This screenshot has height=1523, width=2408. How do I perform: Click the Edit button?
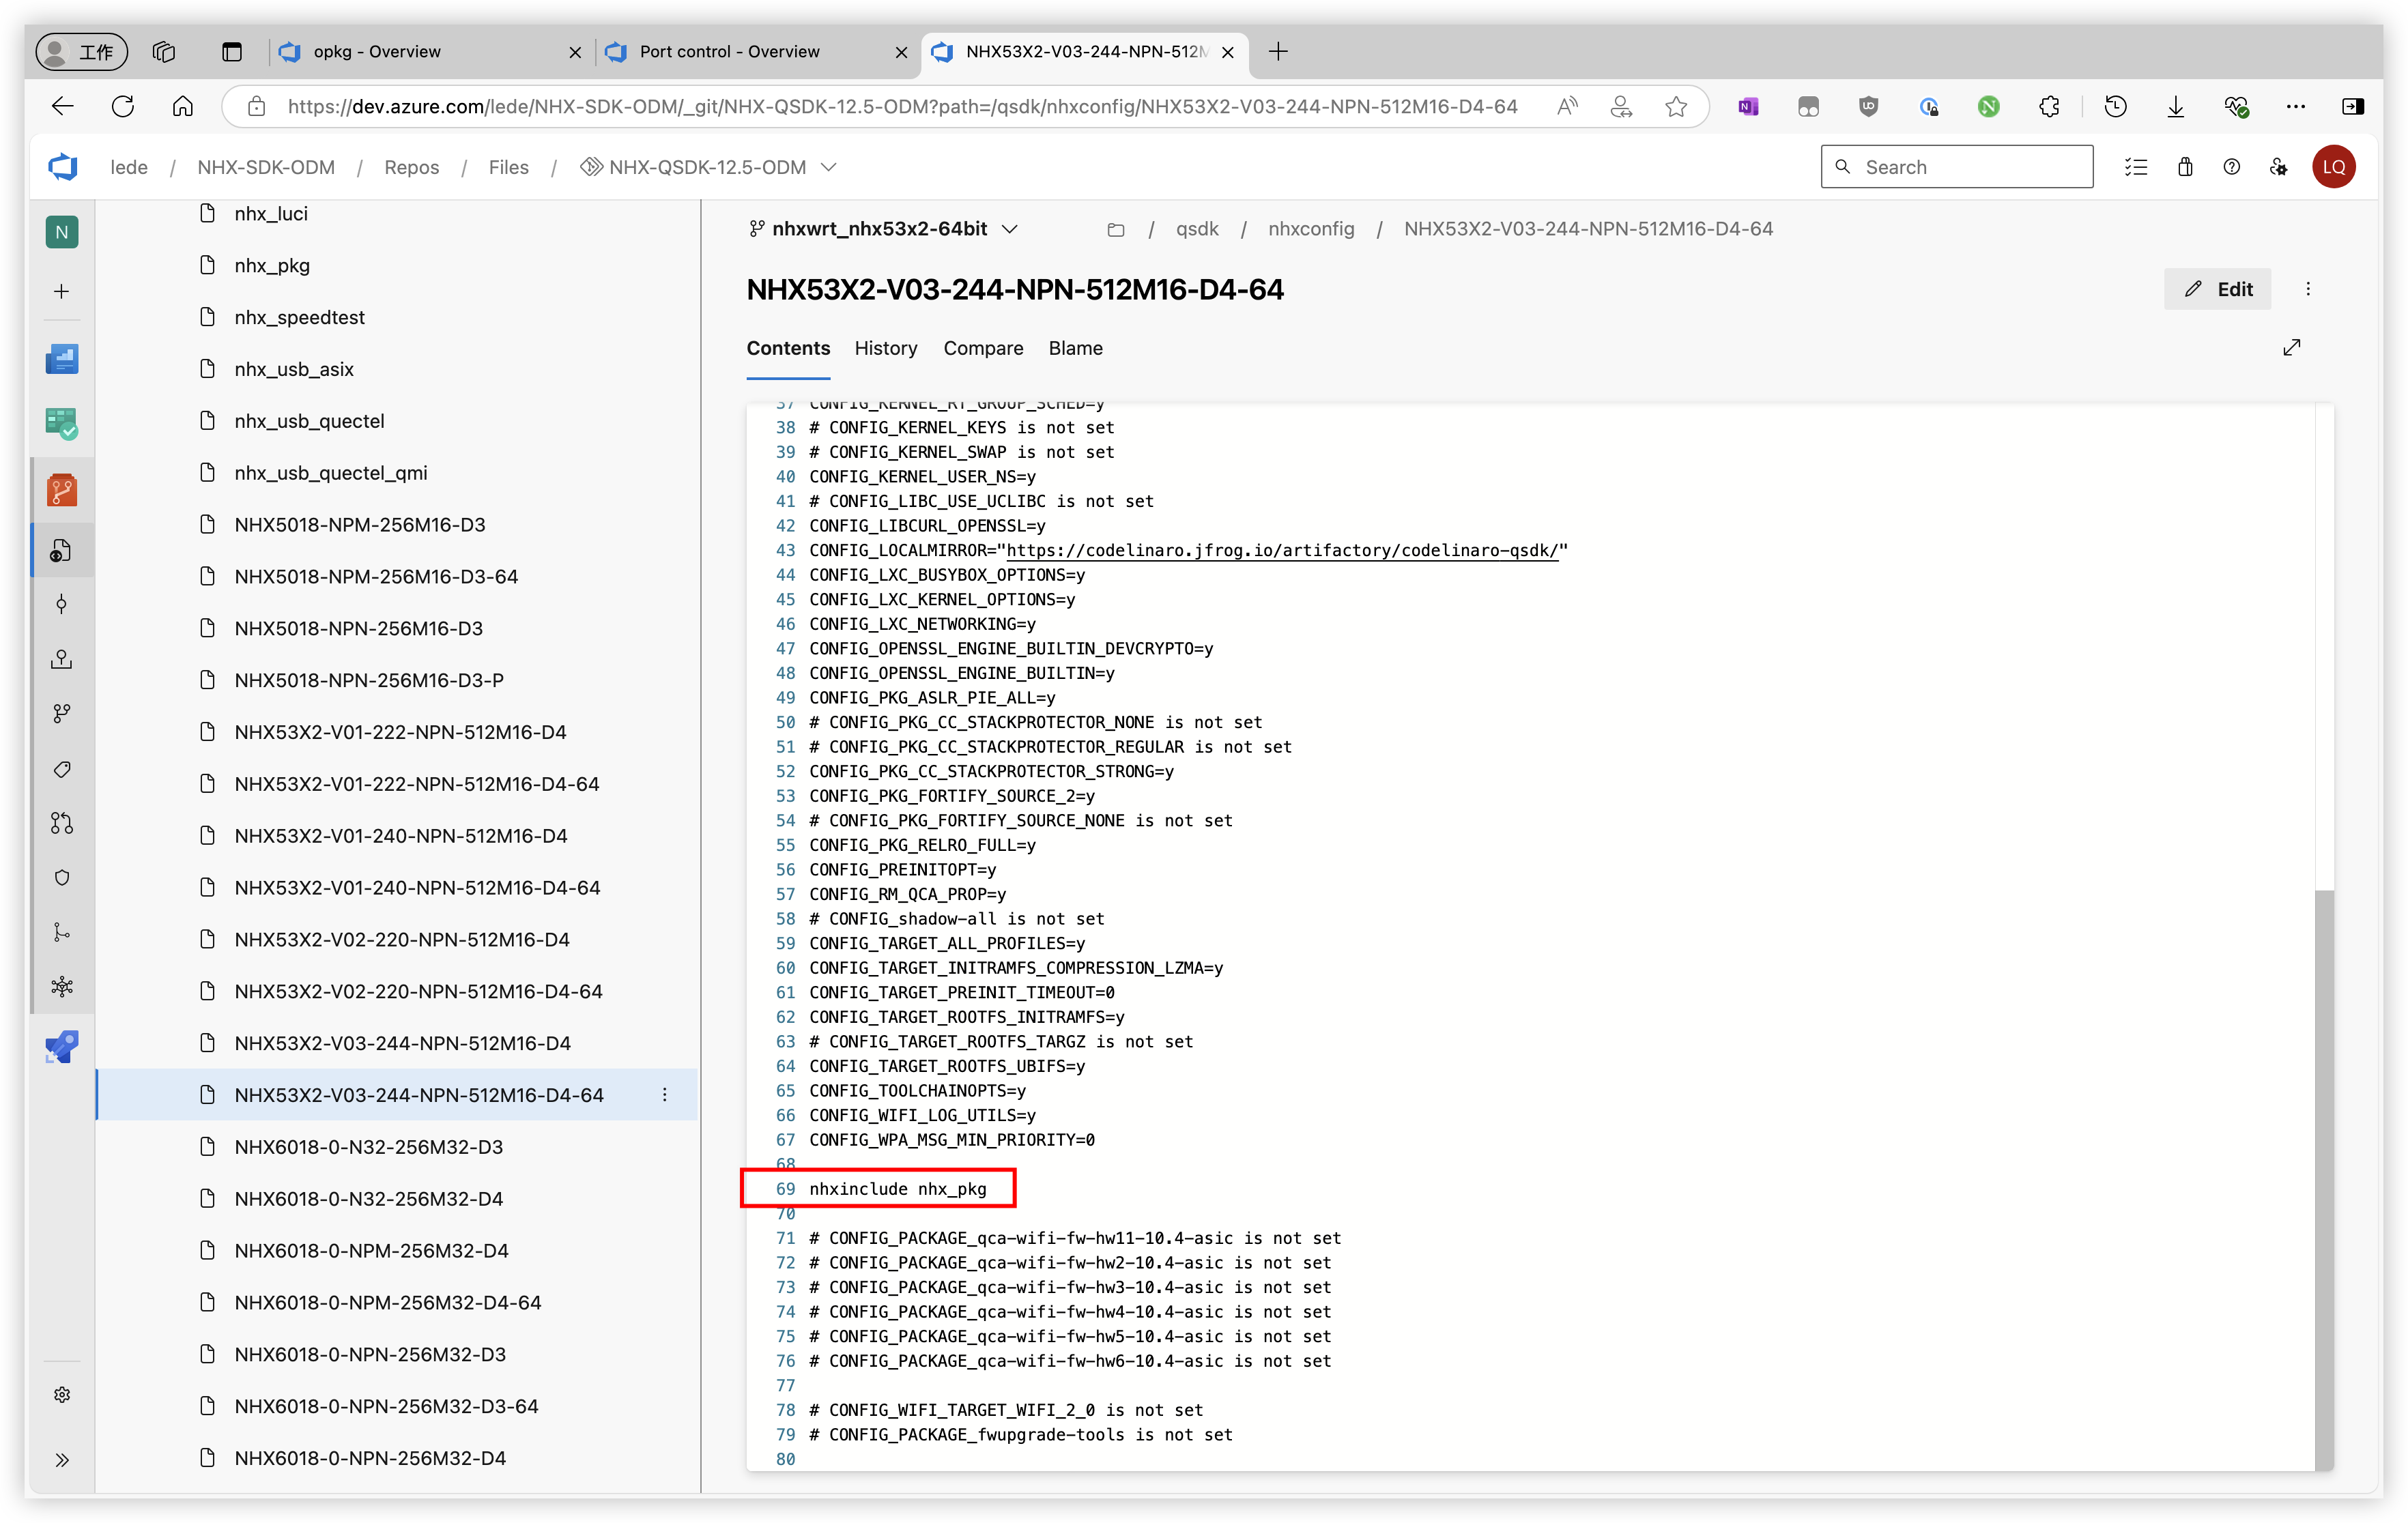pyautogui.click(x=2217, y=289)
